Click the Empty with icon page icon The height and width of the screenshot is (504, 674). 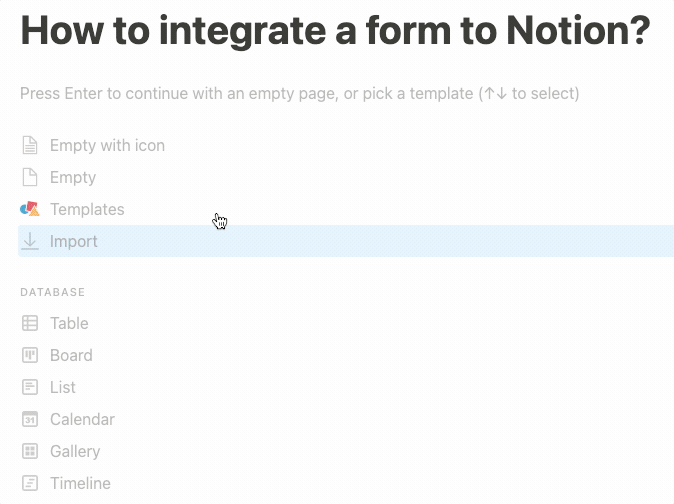tap(30, 145)
